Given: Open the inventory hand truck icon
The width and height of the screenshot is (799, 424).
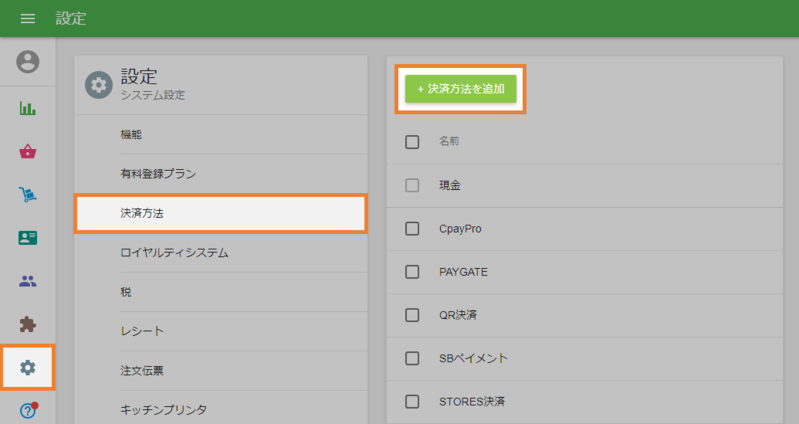Looking at the screenshot, I should pyautogui.click(x=28, y=195).
